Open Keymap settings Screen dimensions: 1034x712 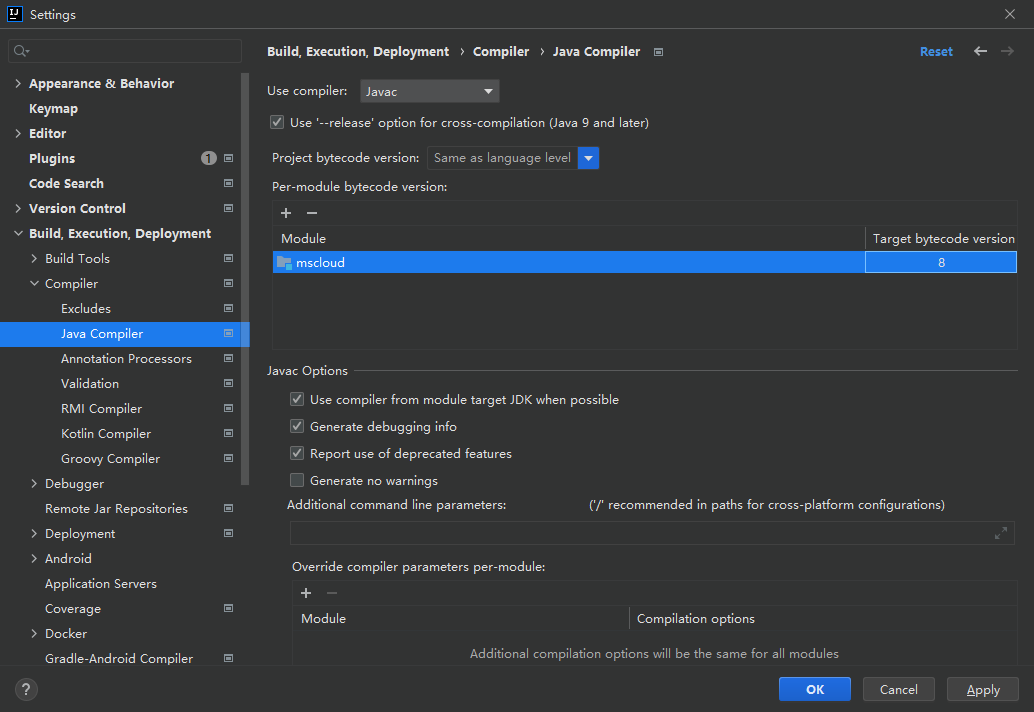53,109
